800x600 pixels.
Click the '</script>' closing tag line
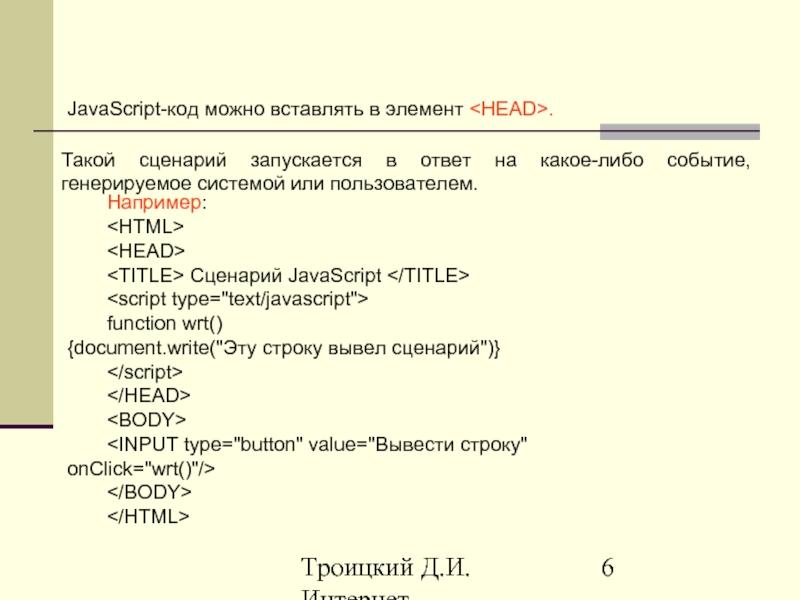(x=144, y=372)
